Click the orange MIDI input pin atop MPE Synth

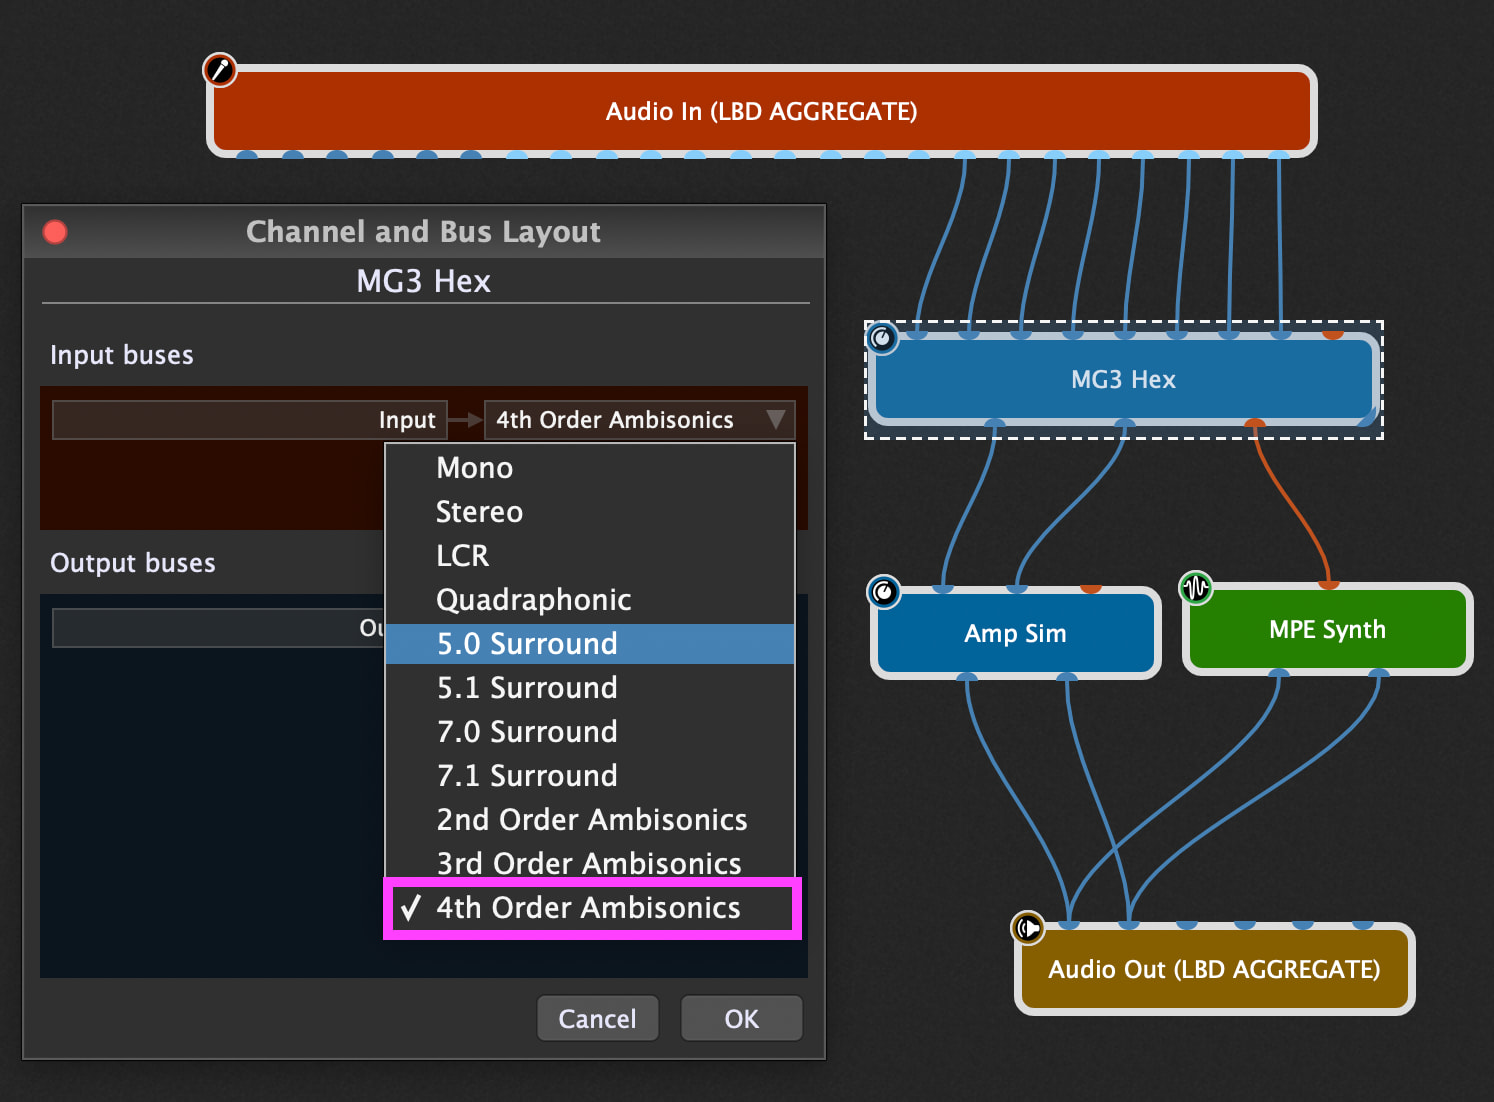(1328, 584)
